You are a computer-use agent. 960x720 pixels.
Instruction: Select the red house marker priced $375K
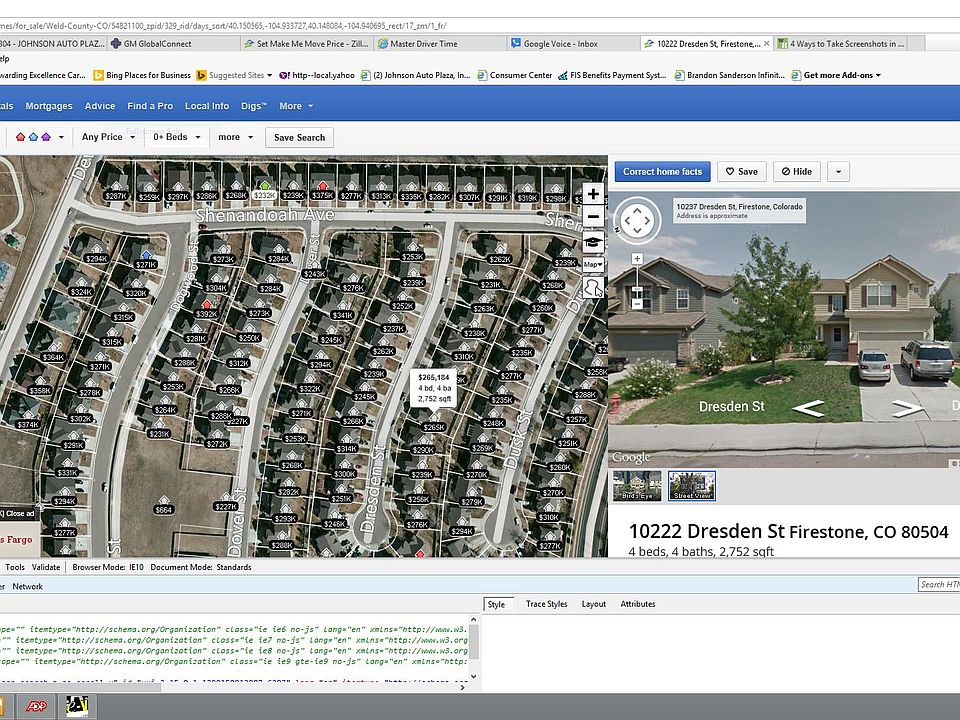click(323, 190)
